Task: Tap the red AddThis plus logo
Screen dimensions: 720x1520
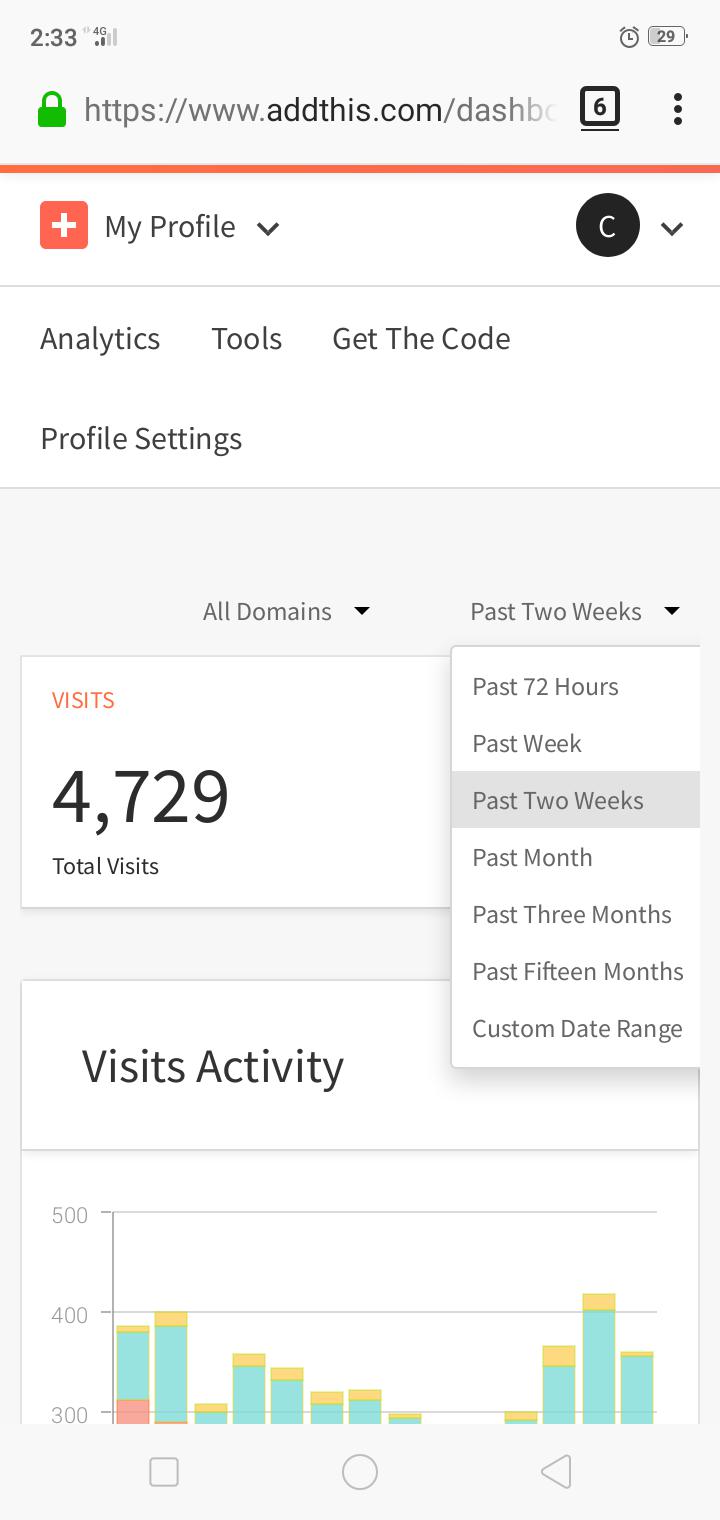Action: point(64,225)
